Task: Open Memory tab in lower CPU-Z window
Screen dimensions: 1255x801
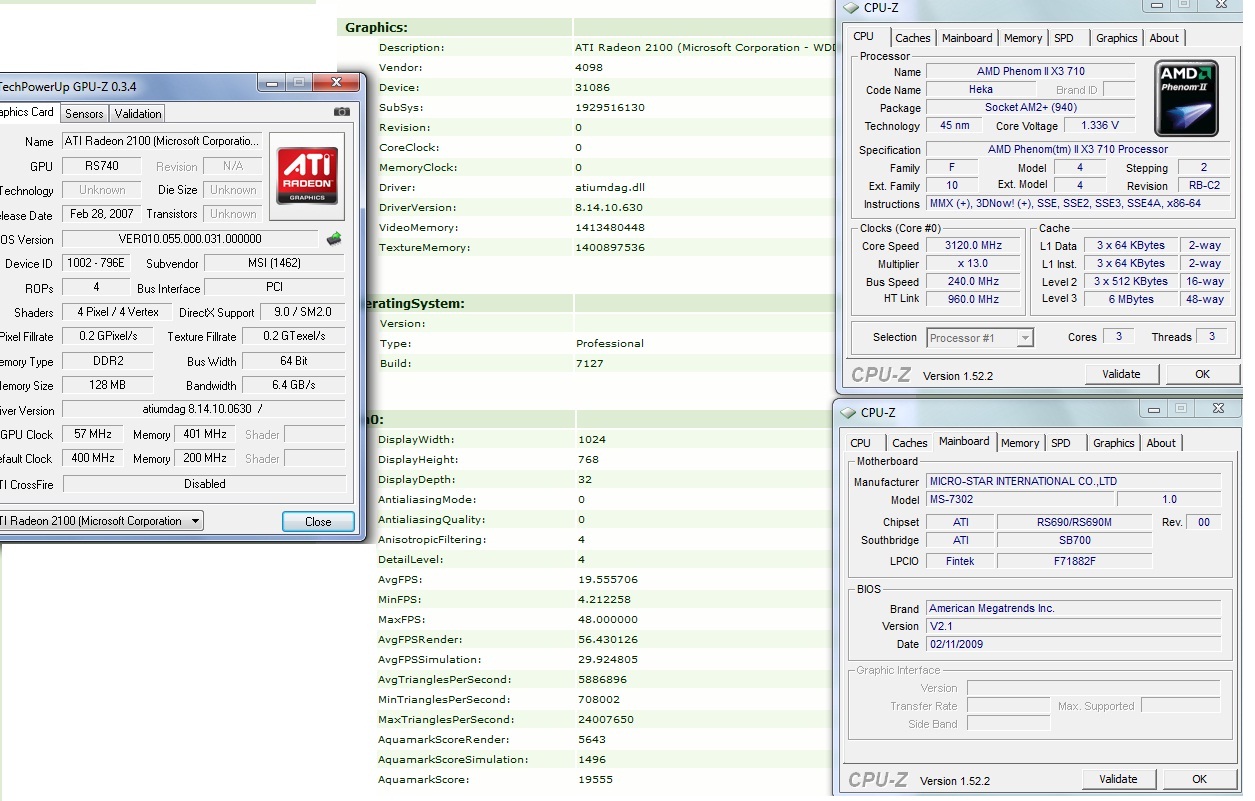Action: [x=1020, y=443]
